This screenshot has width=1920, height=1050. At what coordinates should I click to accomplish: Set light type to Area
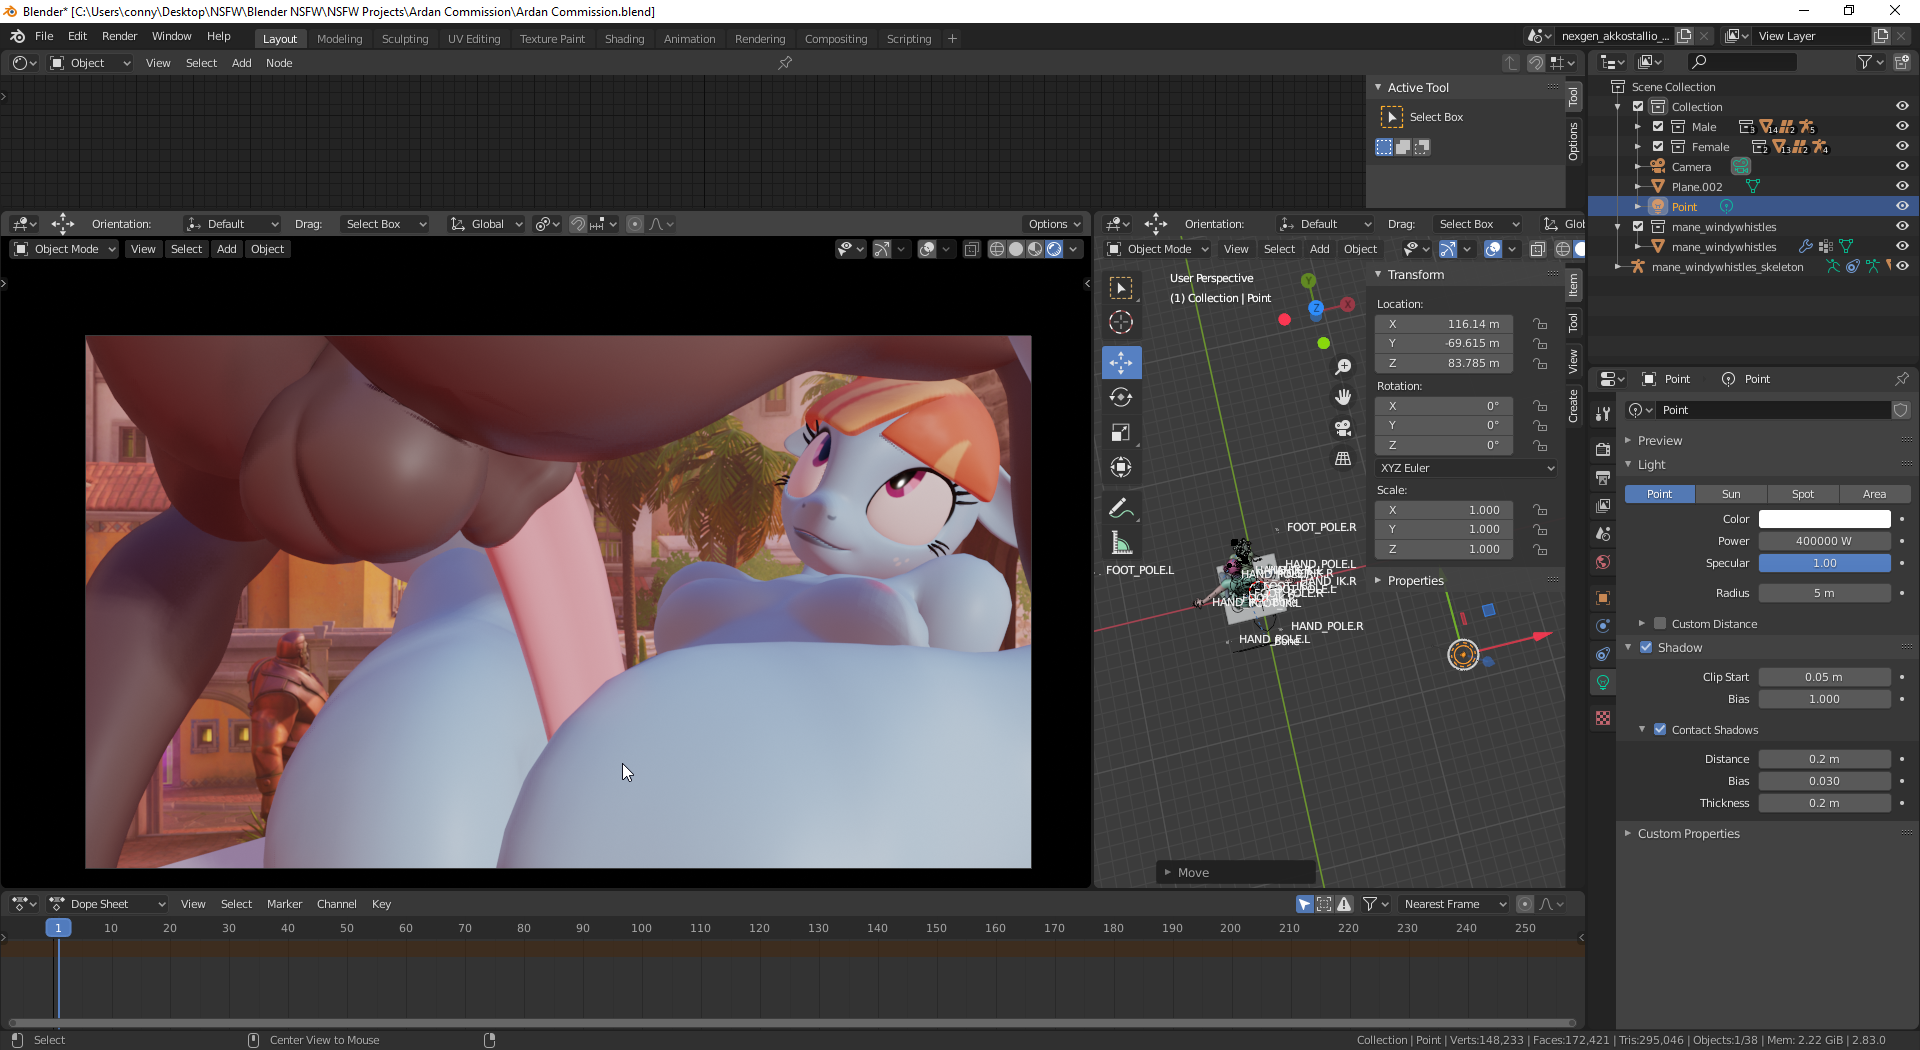click(1874, 494)
